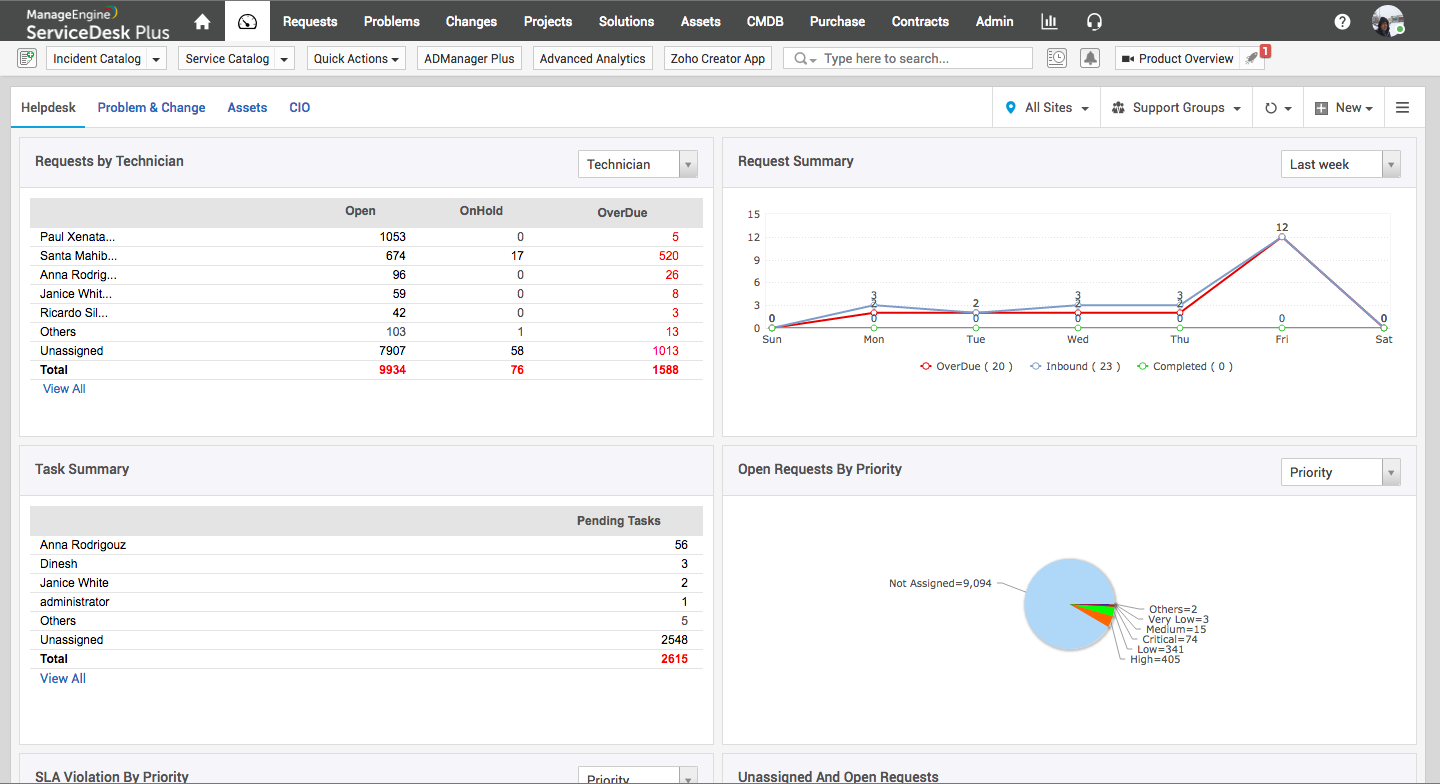Expand the All Sites dropdown
1440x784 pixels.
pyautogui.click(x=1046, y=107)
